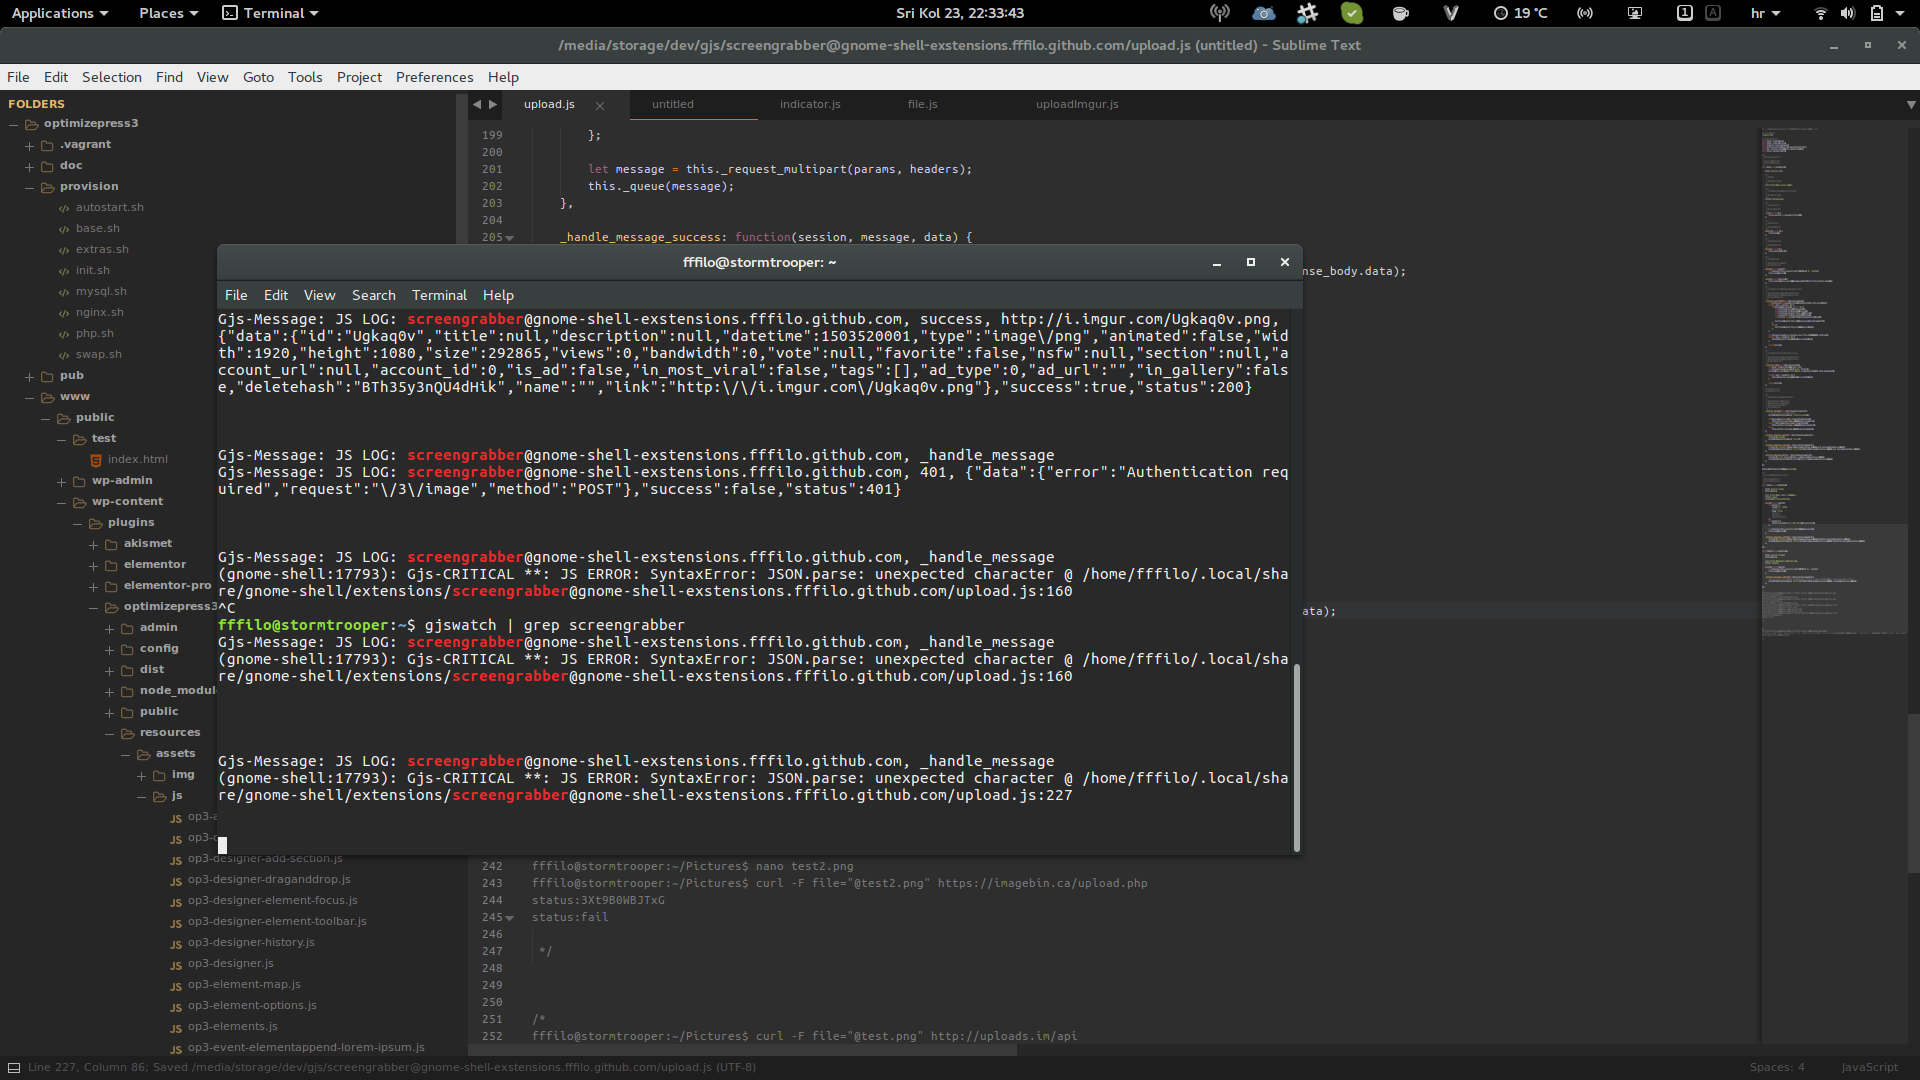Collapse the optimizepress3 root folder
This screenshot has width=1920, height=1080.
click(14, 124)
